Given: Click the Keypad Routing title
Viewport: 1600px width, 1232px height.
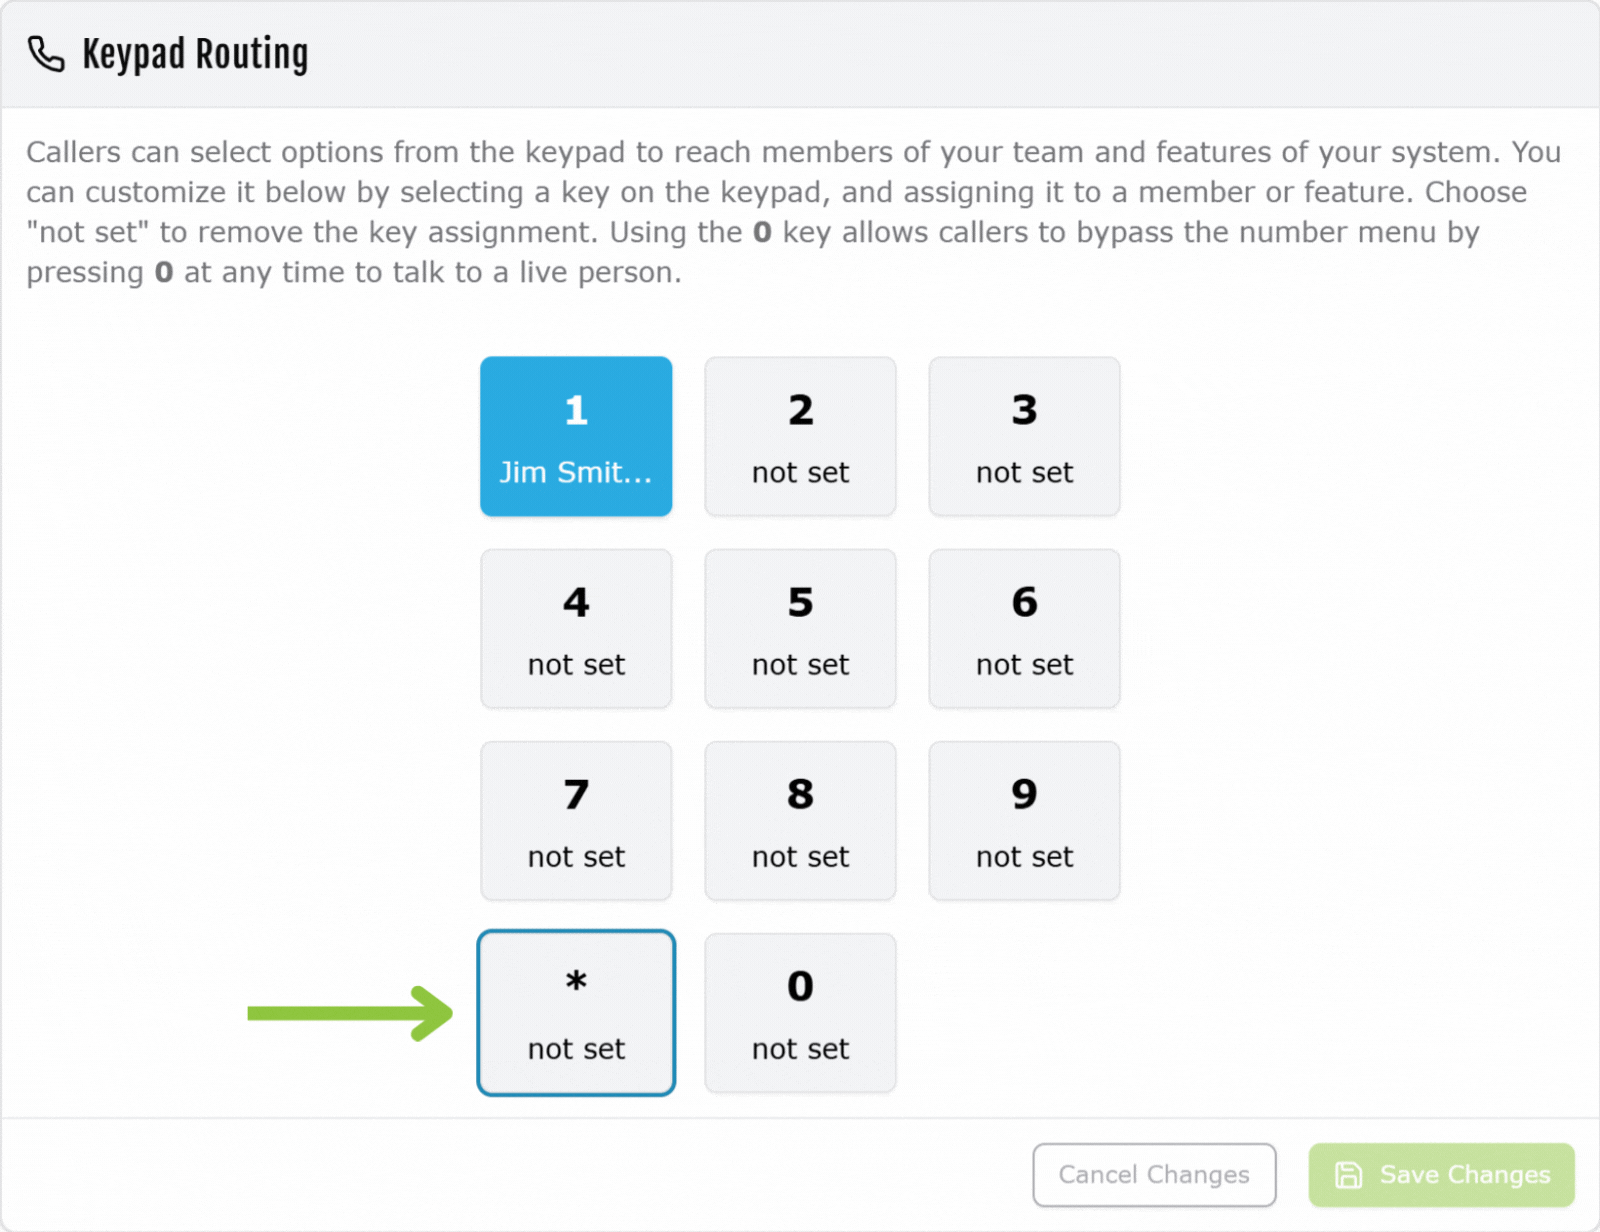Looking at the screenshot, I should click(195, 54).
